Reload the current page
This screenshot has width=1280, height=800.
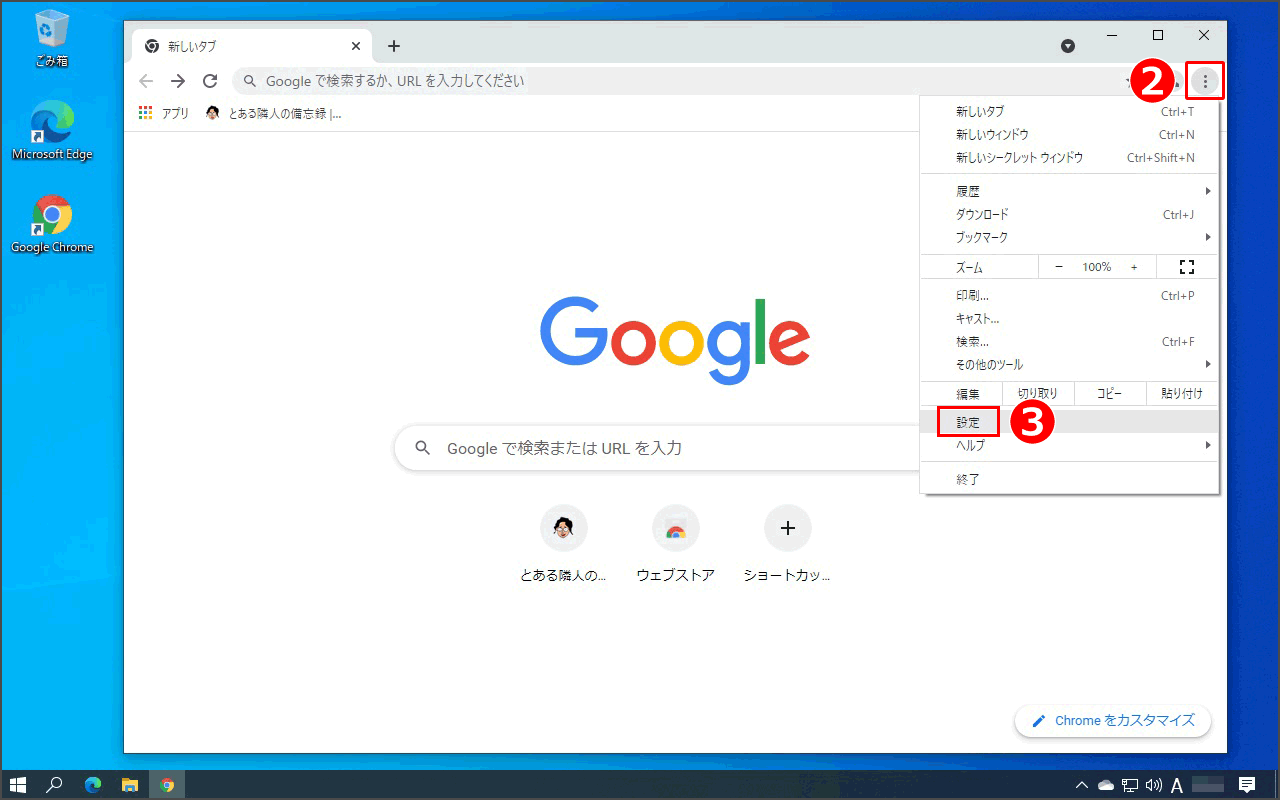(210, 81)
